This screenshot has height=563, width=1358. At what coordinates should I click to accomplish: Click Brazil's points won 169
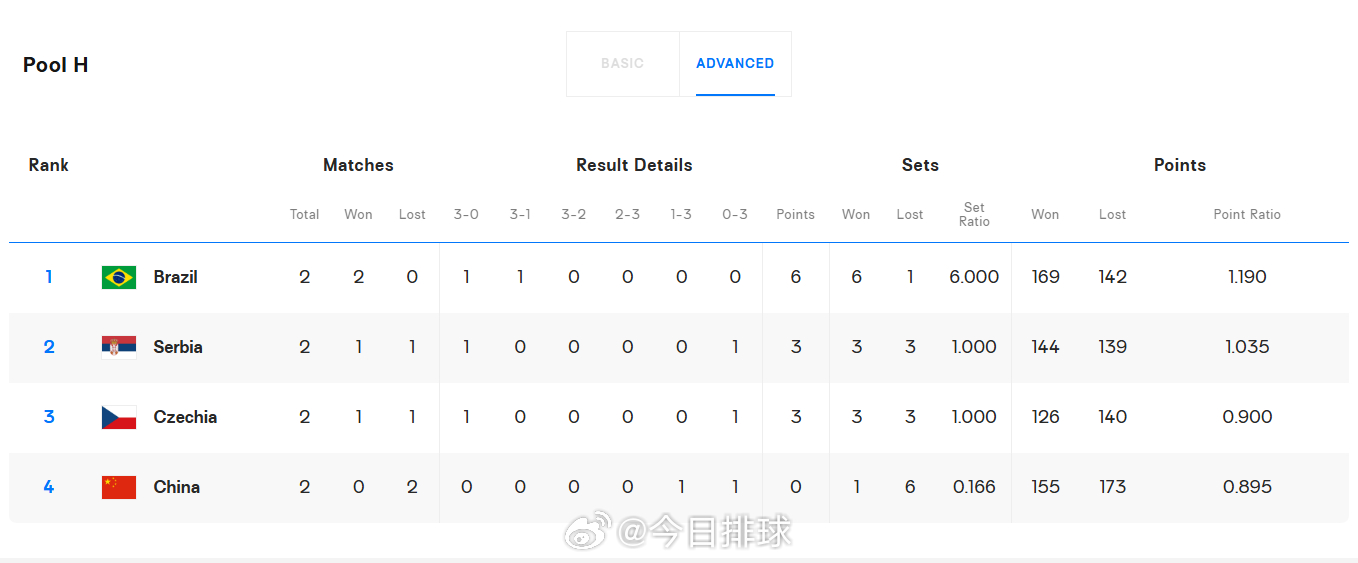tap(1045, 277)
